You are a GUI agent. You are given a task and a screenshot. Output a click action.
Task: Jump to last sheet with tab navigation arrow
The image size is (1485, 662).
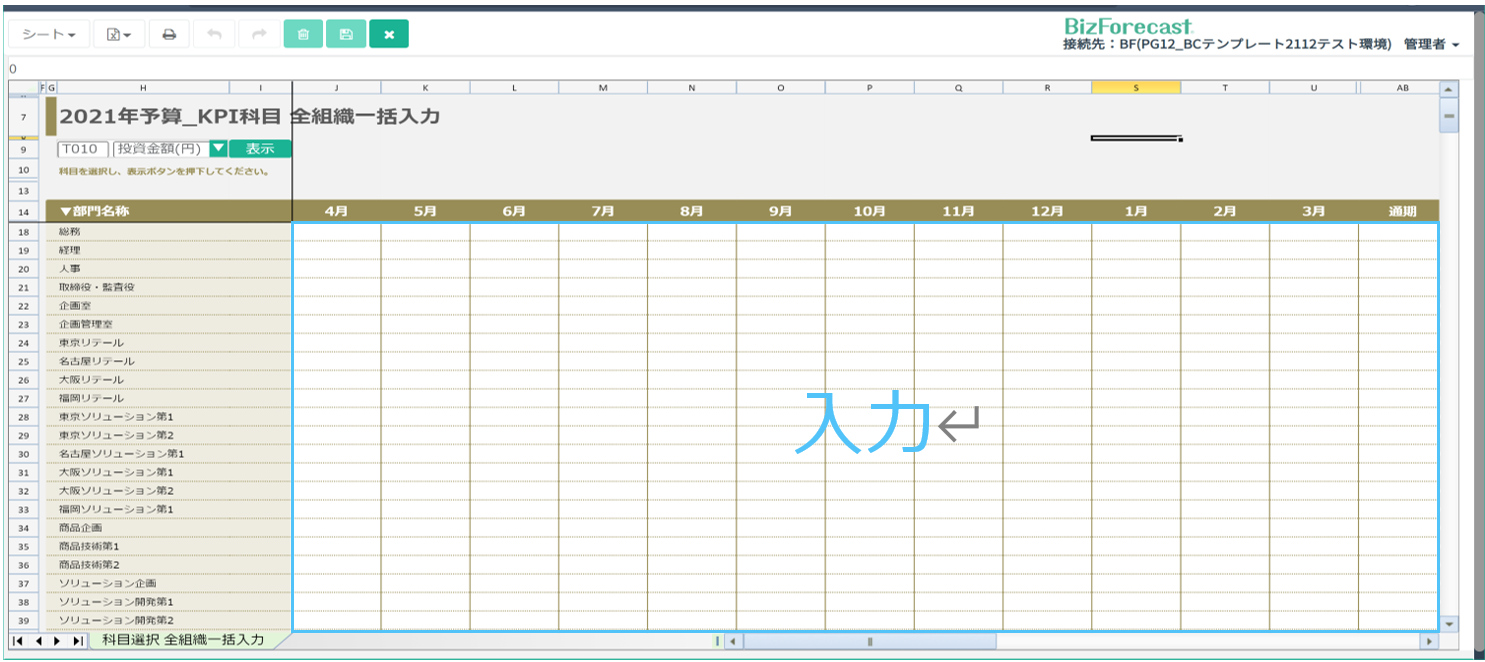coord(78,641)
